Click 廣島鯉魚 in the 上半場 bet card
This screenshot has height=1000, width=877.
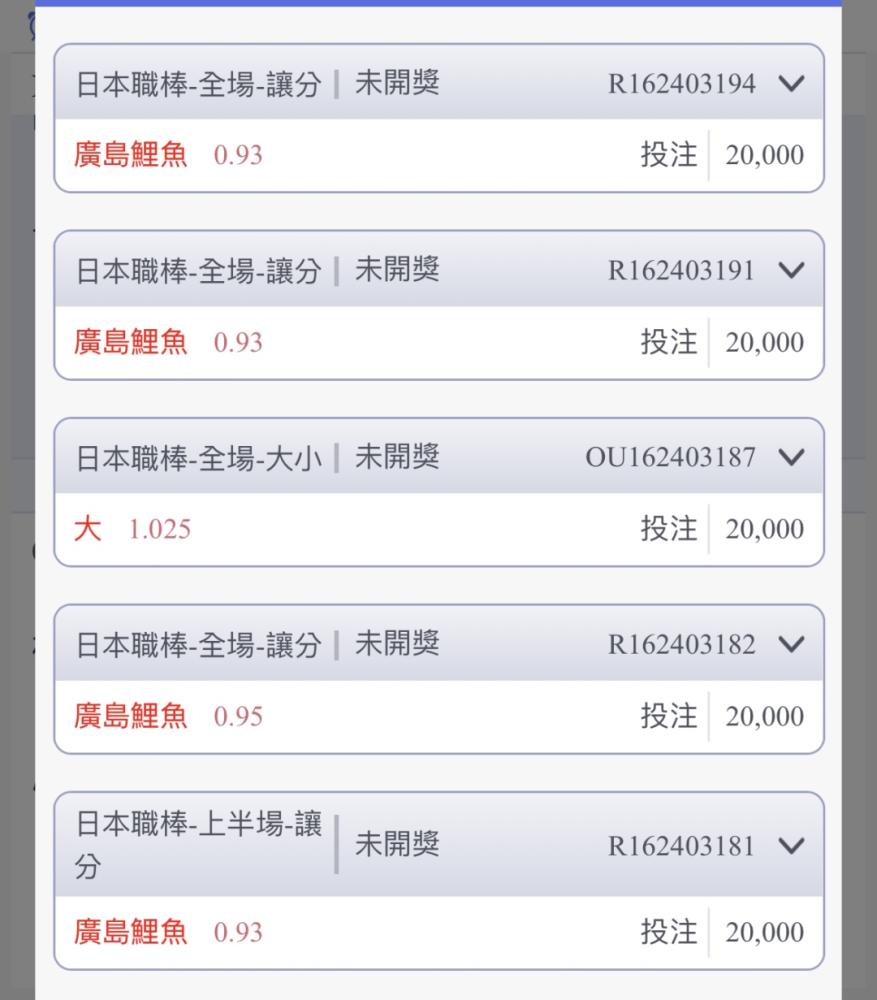[x=130, y=932]
